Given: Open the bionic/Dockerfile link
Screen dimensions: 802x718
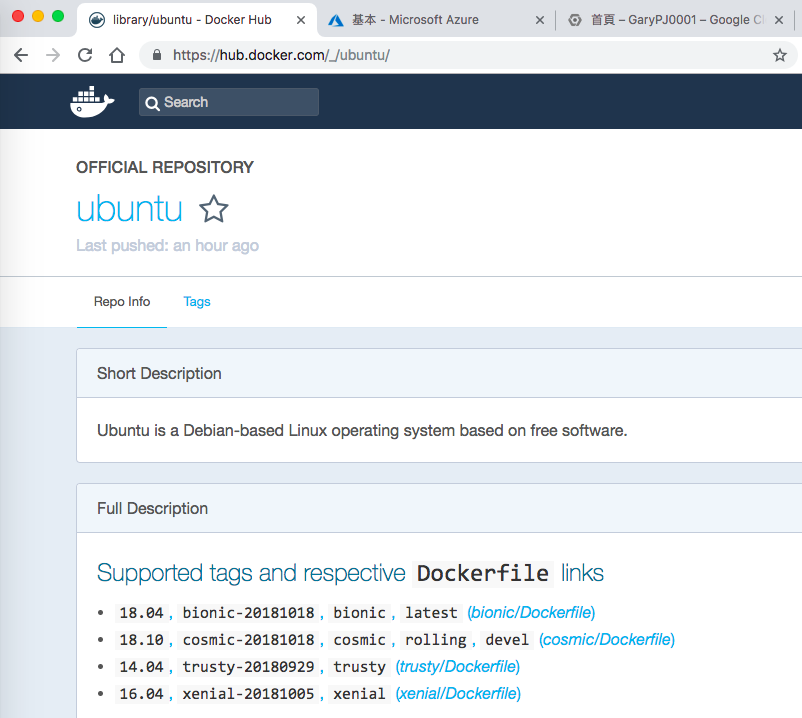Looking at the screenshot, I should click(x=531, y=612).
